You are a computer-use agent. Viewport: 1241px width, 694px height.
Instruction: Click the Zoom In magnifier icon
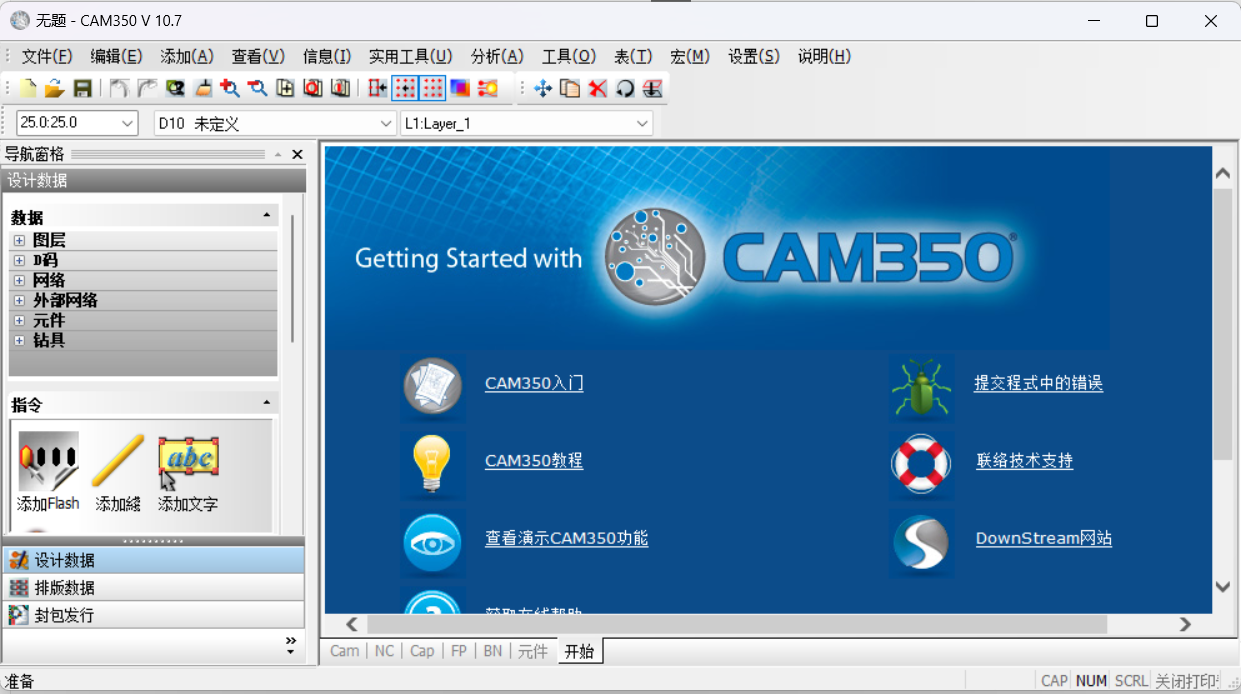230,88
